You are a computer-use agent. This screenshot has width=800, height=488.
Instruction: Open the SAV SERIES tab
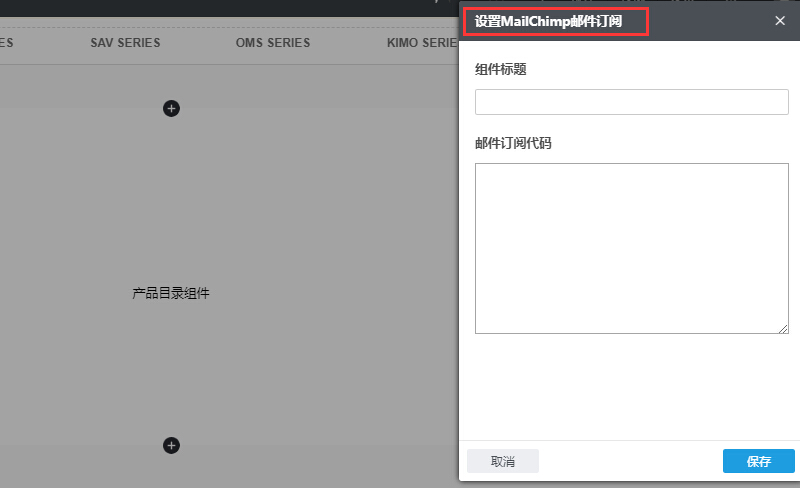click(125, 43)
